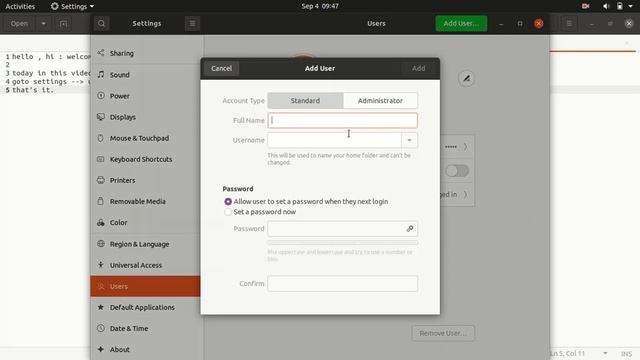640x360 pixels.
Task: Focus the Username text field
Action: pyautogui.click(x=335, y=140)
